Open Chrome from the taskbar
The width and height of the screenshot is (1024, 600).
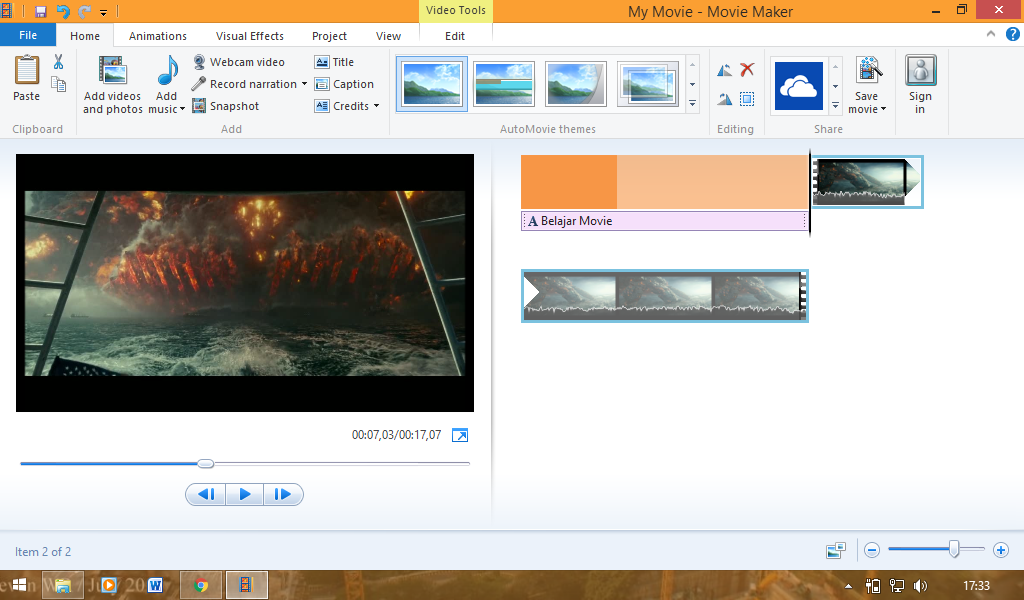tap(201, 585)
